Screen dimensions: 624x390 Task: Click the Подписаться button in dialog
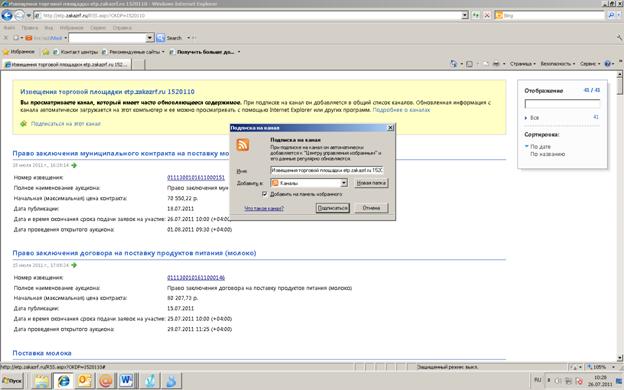pyautogui.click(x=332, y=208)
